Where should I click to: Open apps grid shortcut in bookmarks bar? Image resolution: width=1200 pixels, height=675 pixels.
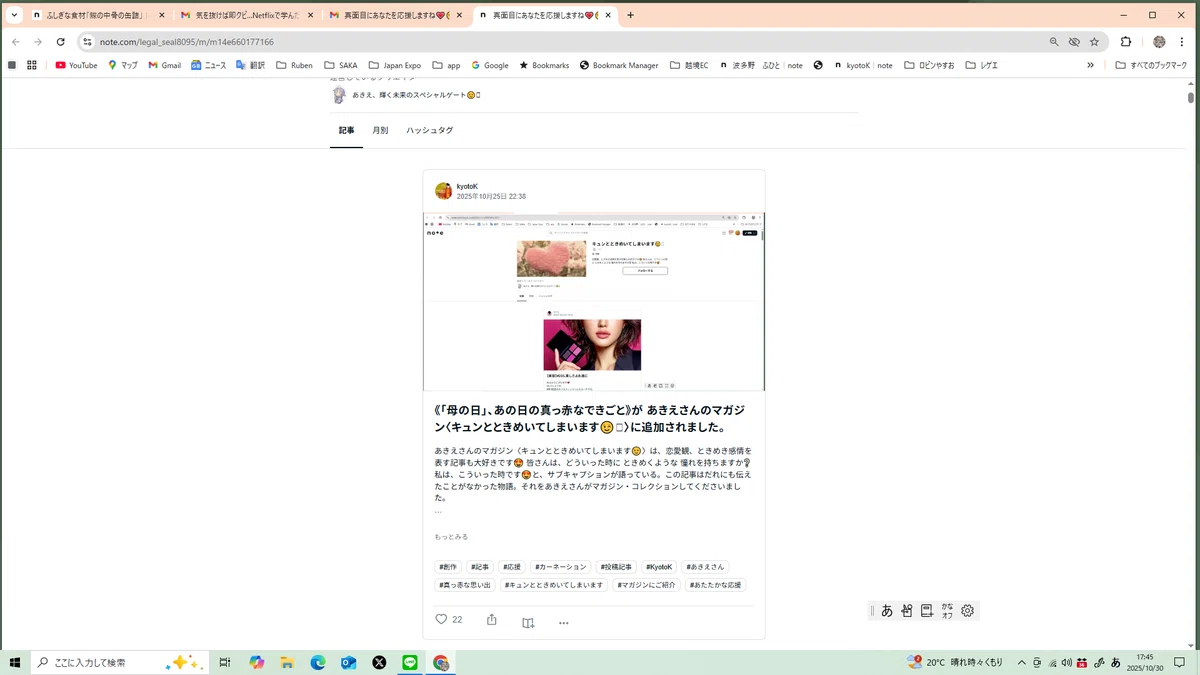click(32, 65)
